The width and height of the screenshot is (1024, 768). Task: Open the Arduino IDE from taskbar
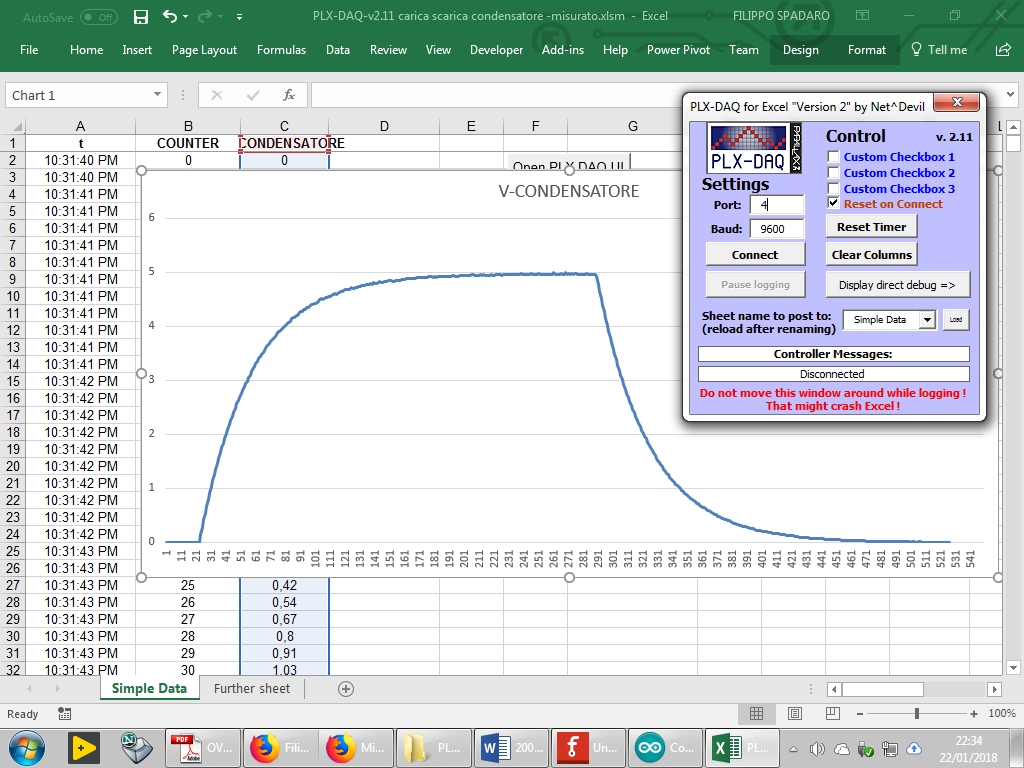coord(665,748)
